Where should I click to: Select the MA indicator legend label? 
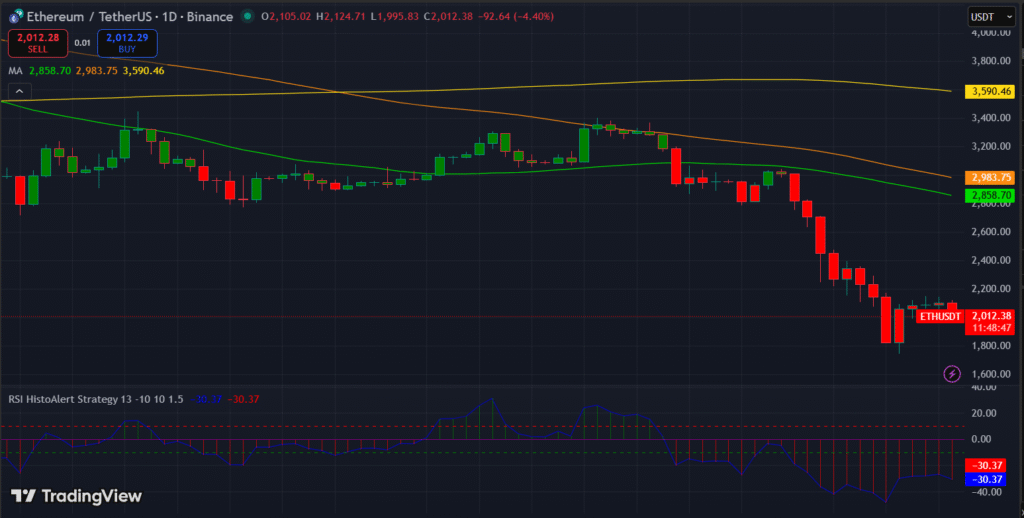(15, 71)
